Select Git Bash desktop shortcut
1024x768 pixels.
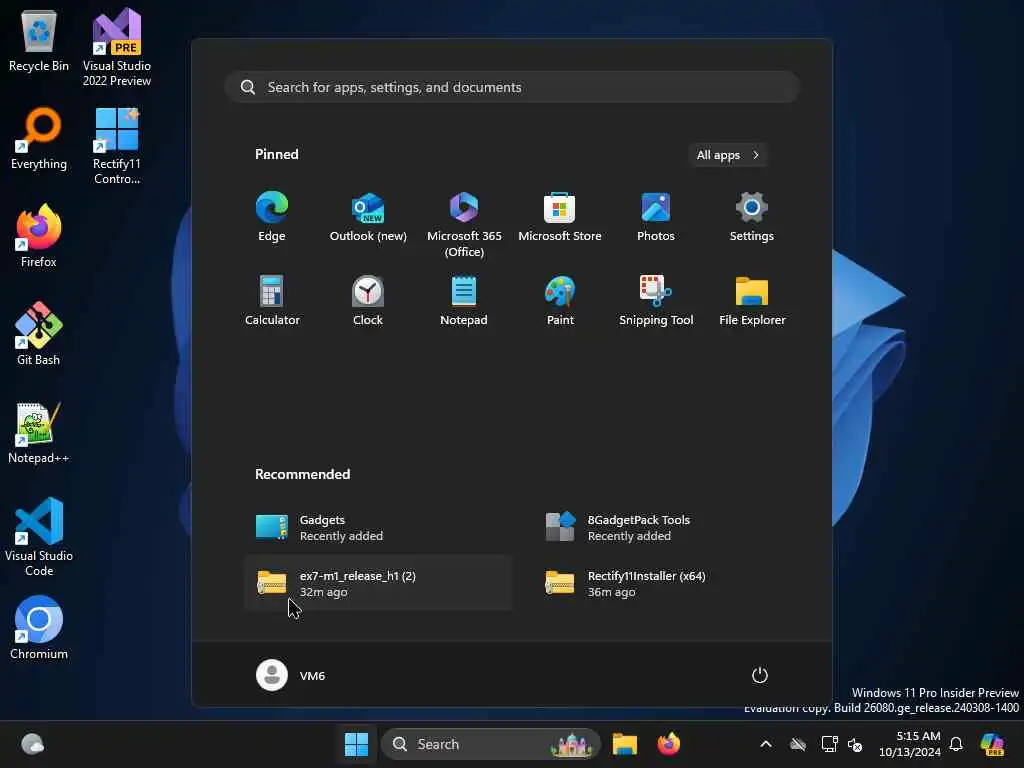pyautogui.click(x=39, y=334)
